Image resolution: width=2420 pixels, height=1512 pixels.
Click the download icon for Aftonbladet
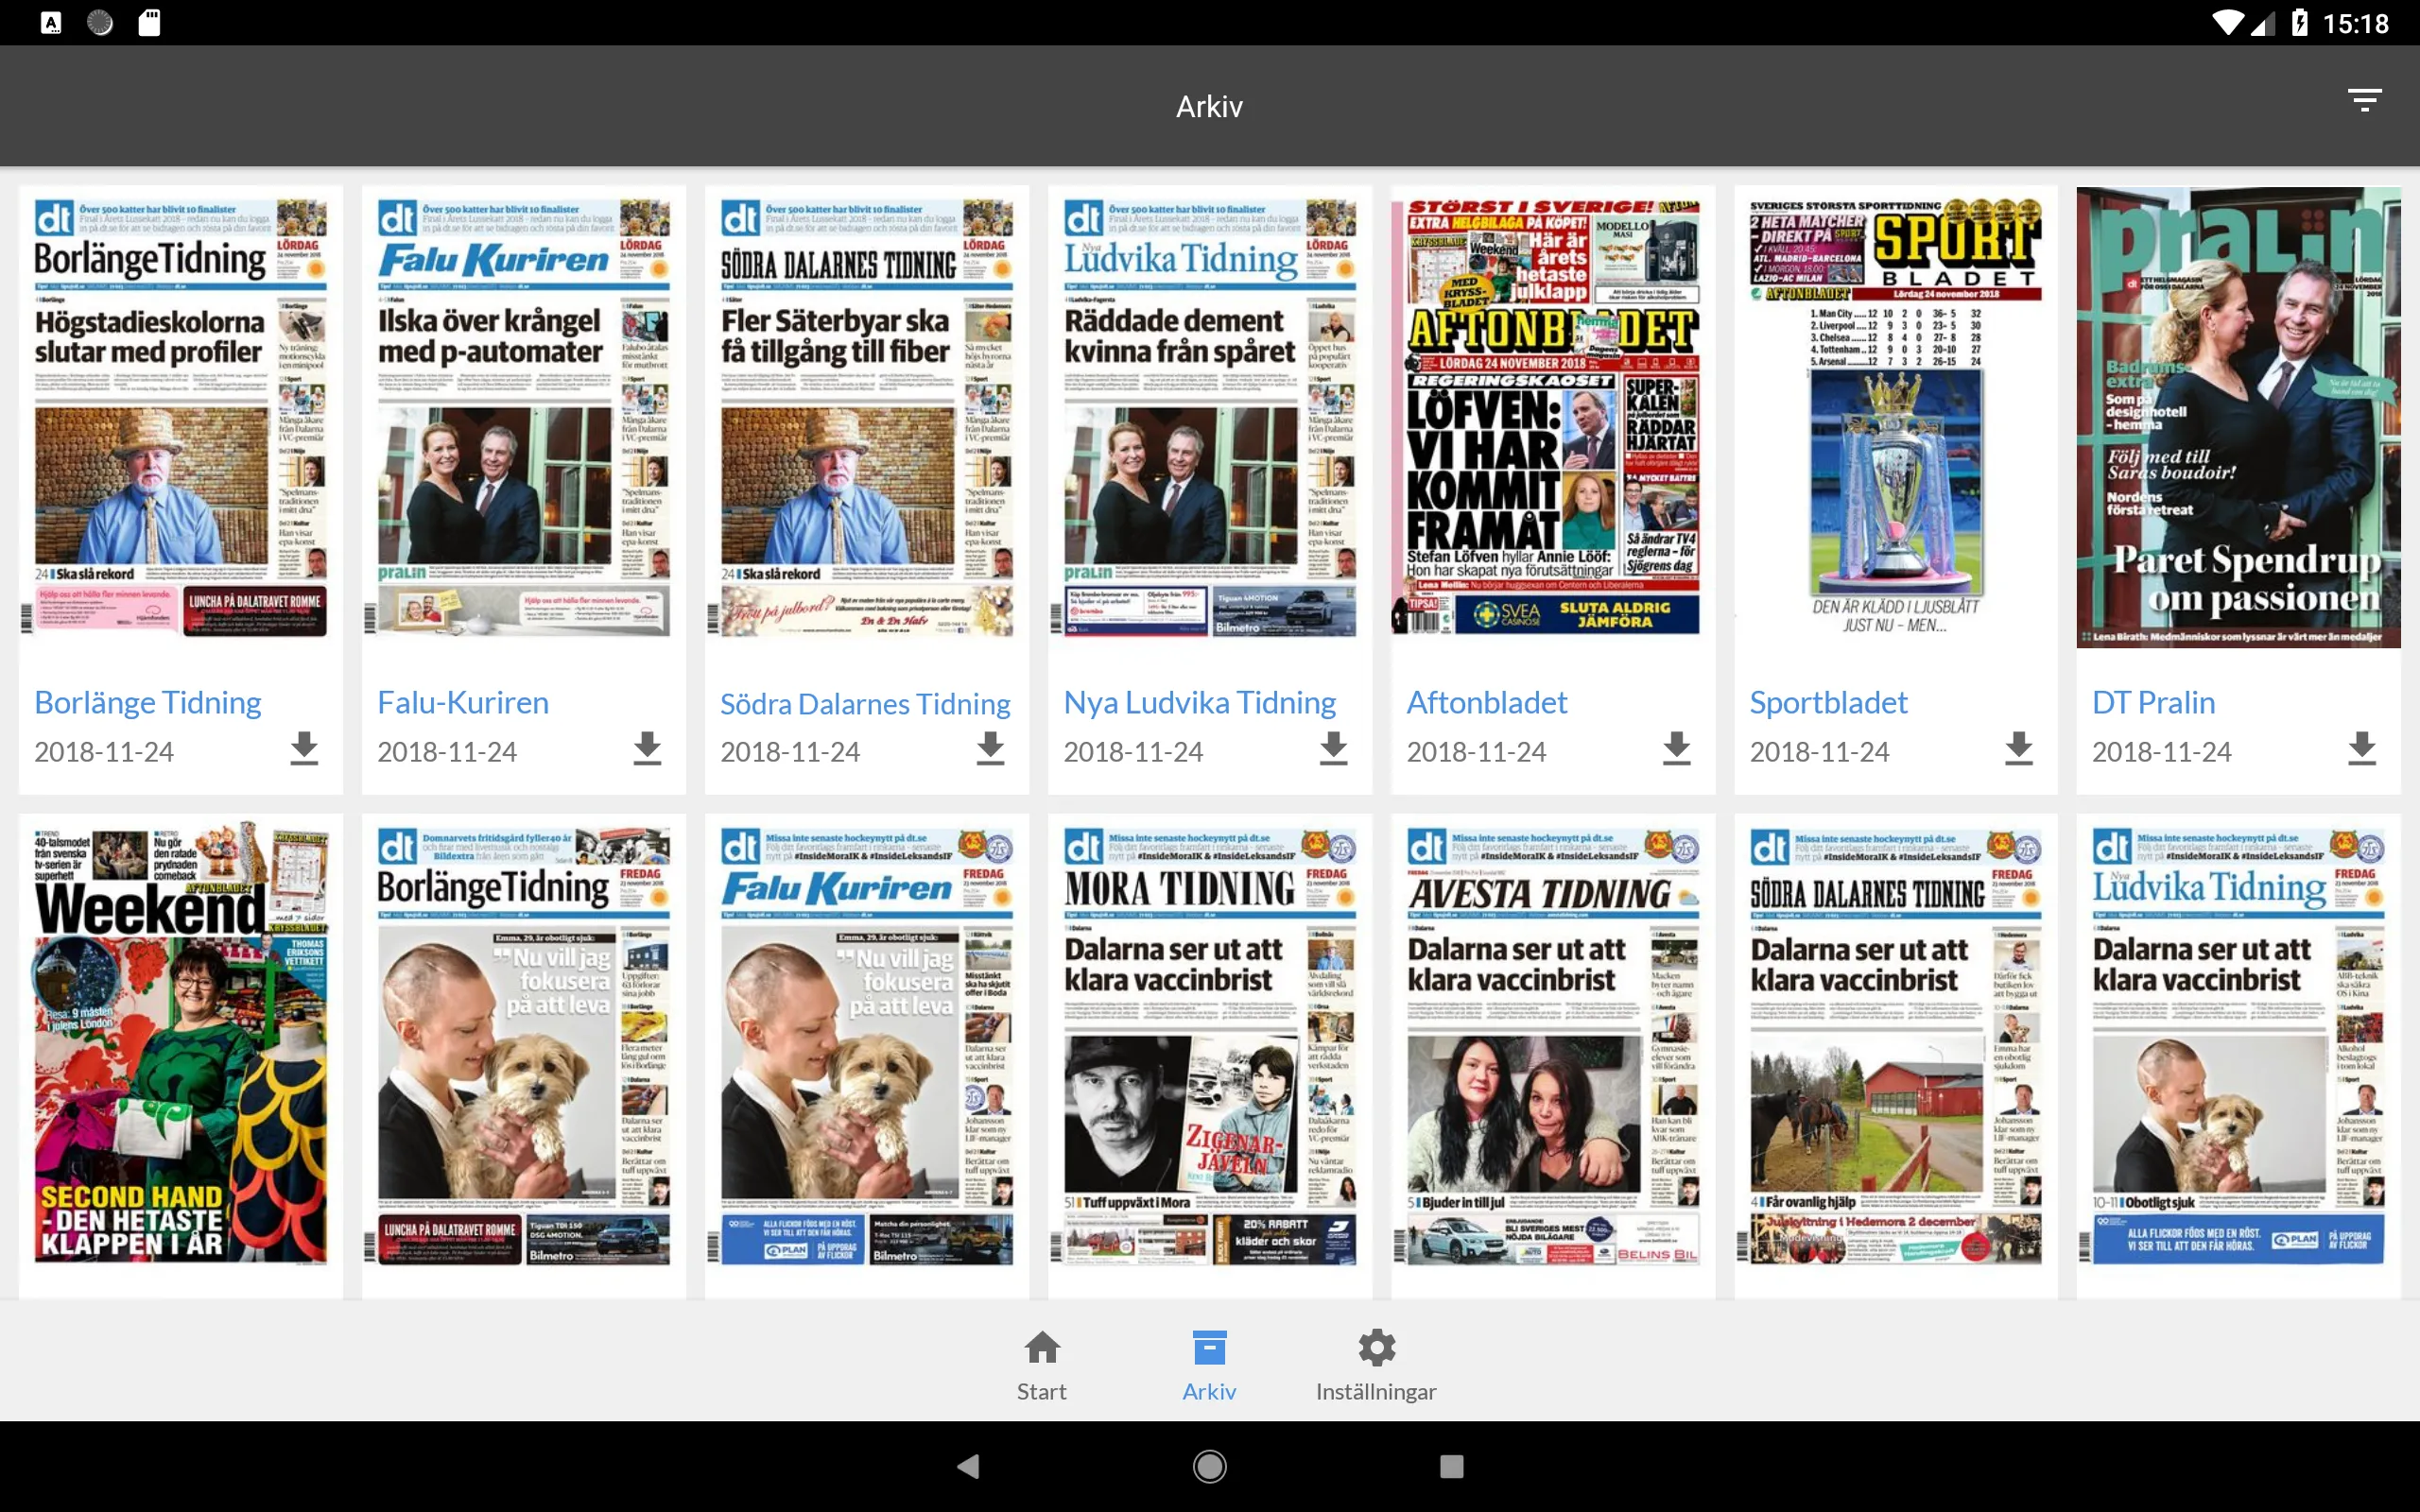1676,749
